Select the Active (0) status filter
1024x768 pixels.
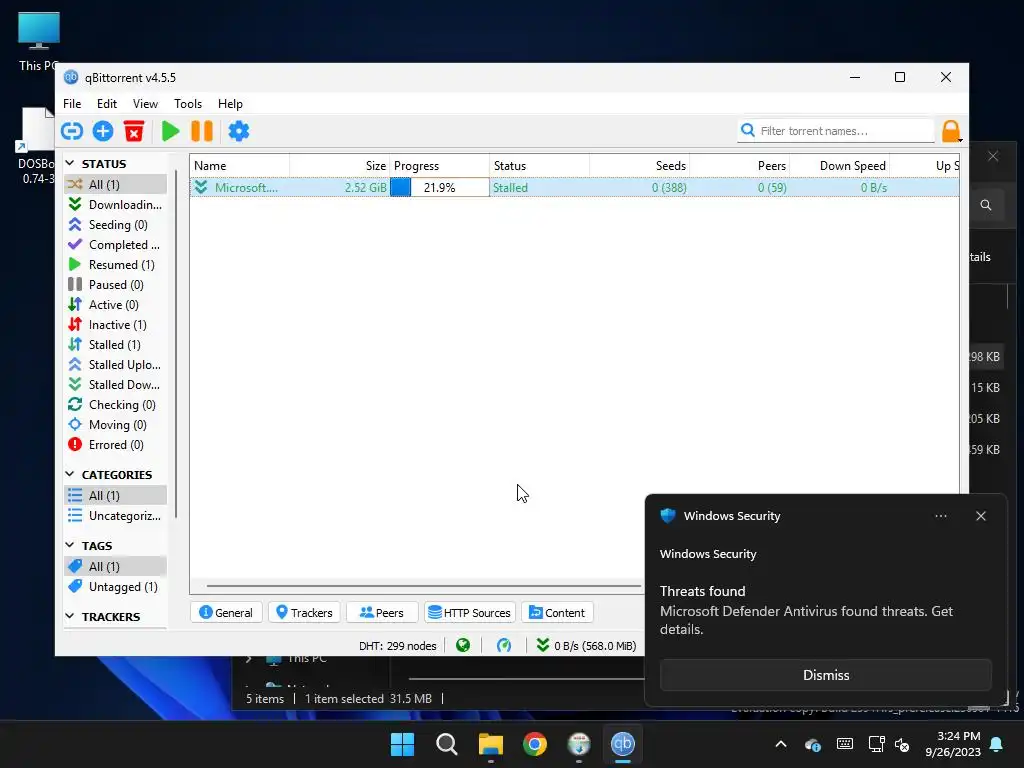coord(115,305)
